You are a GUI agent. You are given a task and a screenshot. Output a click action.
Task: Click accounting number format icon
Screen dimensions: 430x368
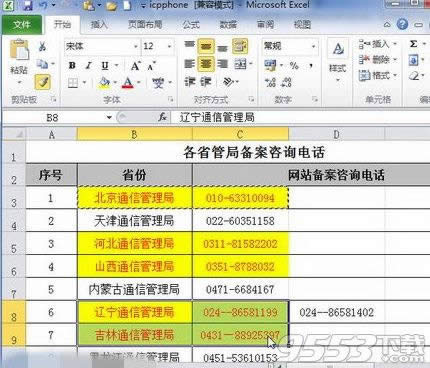click(270, 65)
